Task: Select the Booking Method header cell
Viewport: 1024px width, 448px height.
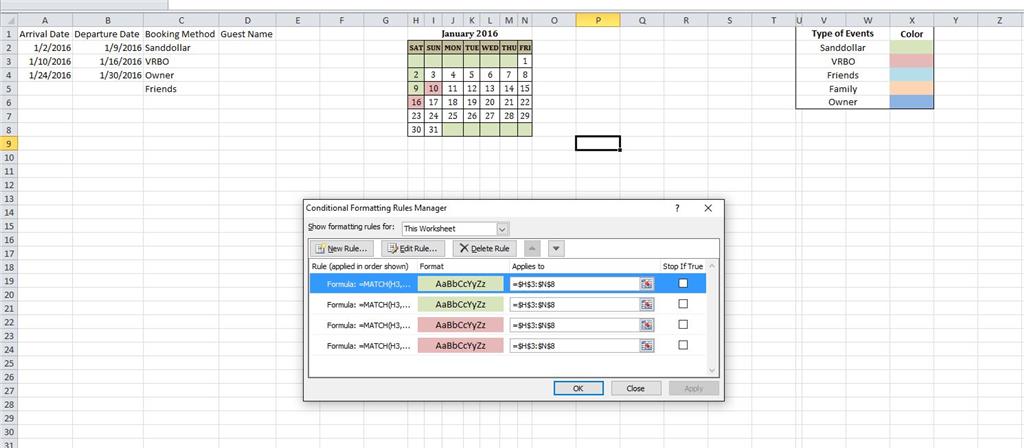Action: [x=181, y=34]
